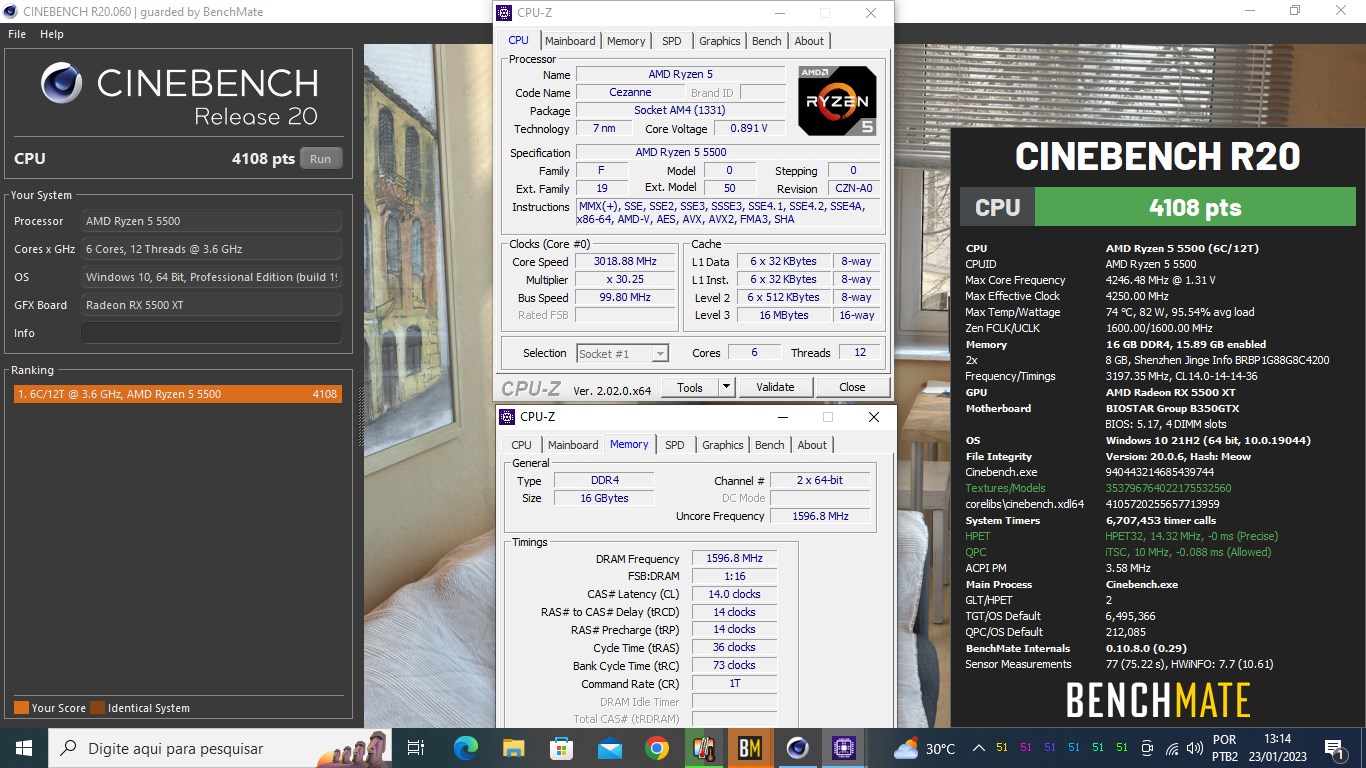Viewport: 1366px width, 768px height.
Task: Click the DRAM Frequency value 1596.8 MHz
Action: point(734,559)
